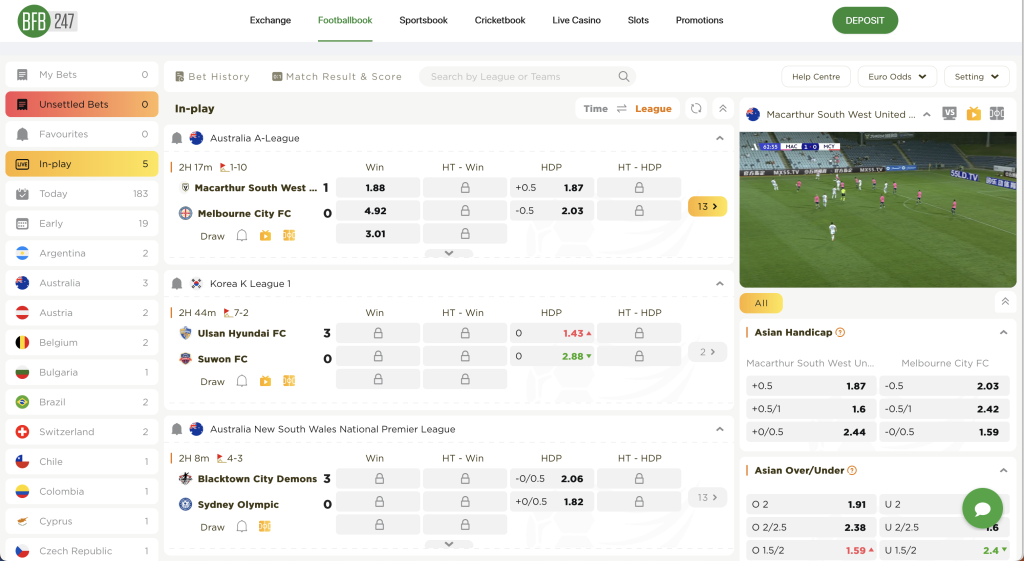This screenshot has height=561, width=1024.
Task: Click the VS stats icon above video
Action: point(950,114)
